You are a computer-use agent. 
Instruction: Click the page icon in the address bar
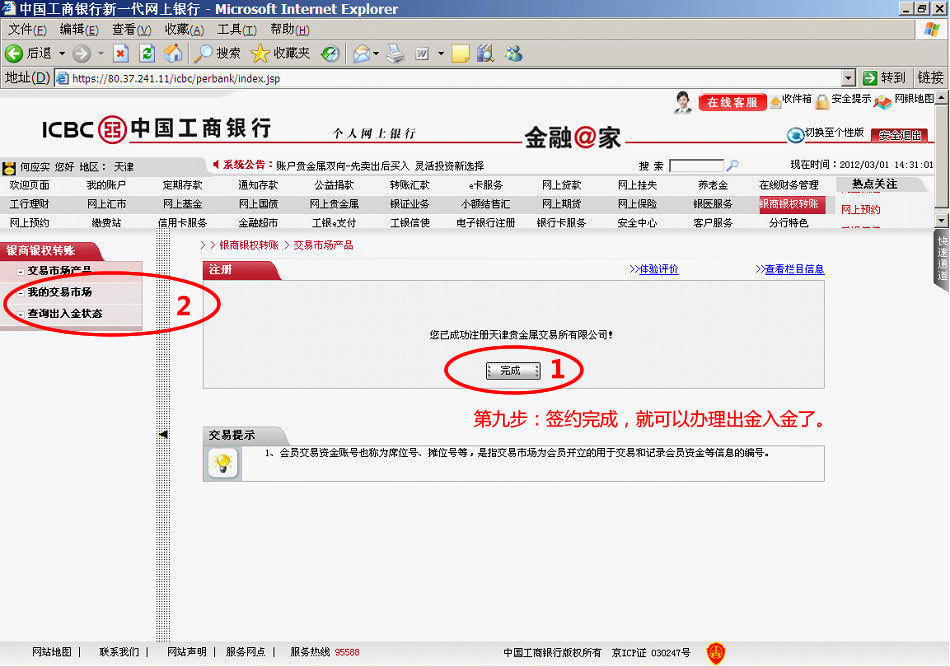(62, 78)
